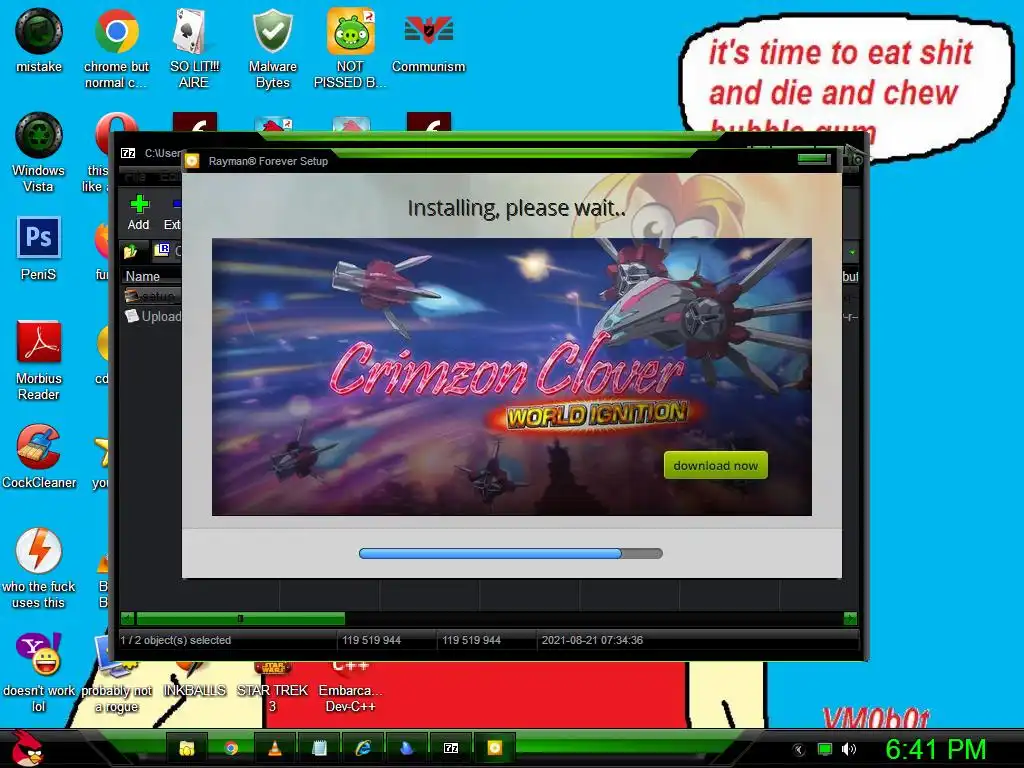Click the 7-Zip address bar drive icon
Viewport: 1024px width, 768px height.
coord(161,250)
